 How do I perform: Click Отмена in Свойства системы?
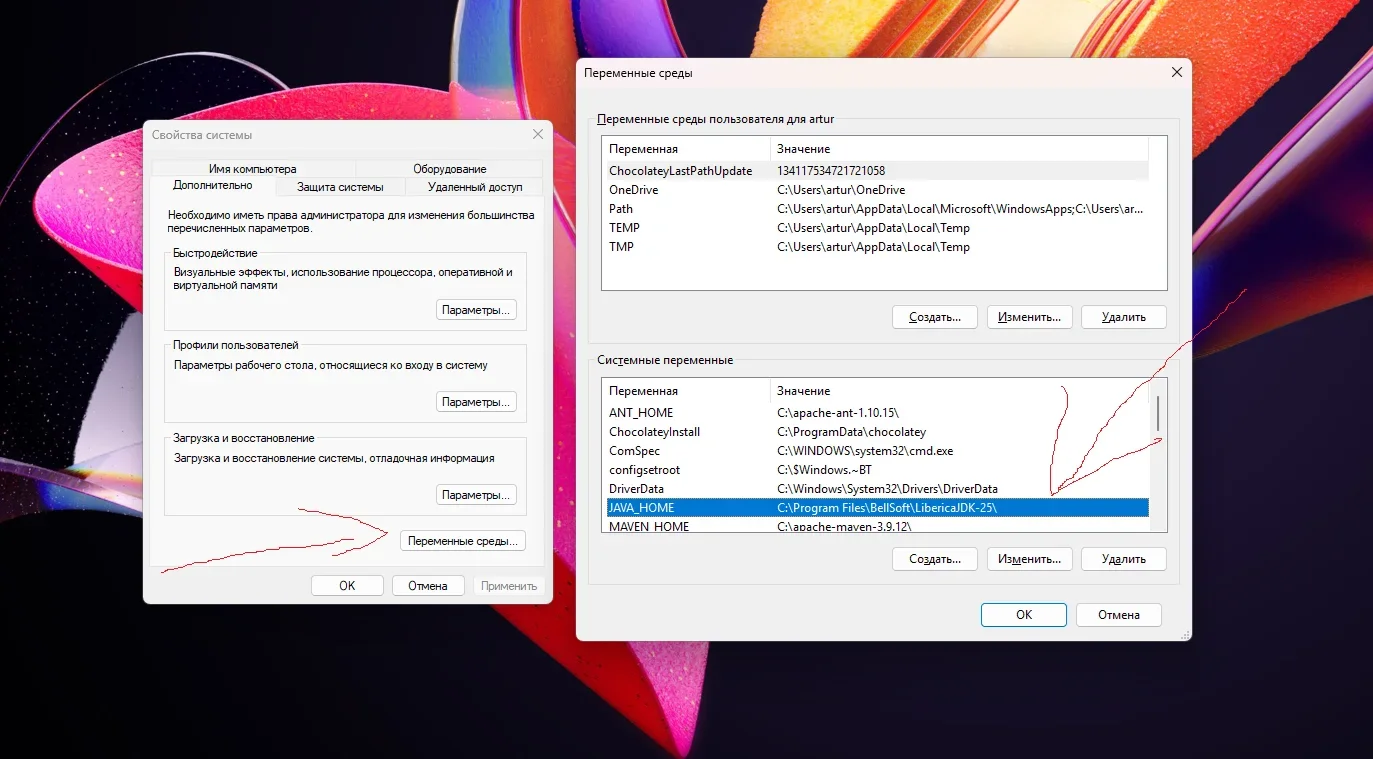tap(428, 586)
